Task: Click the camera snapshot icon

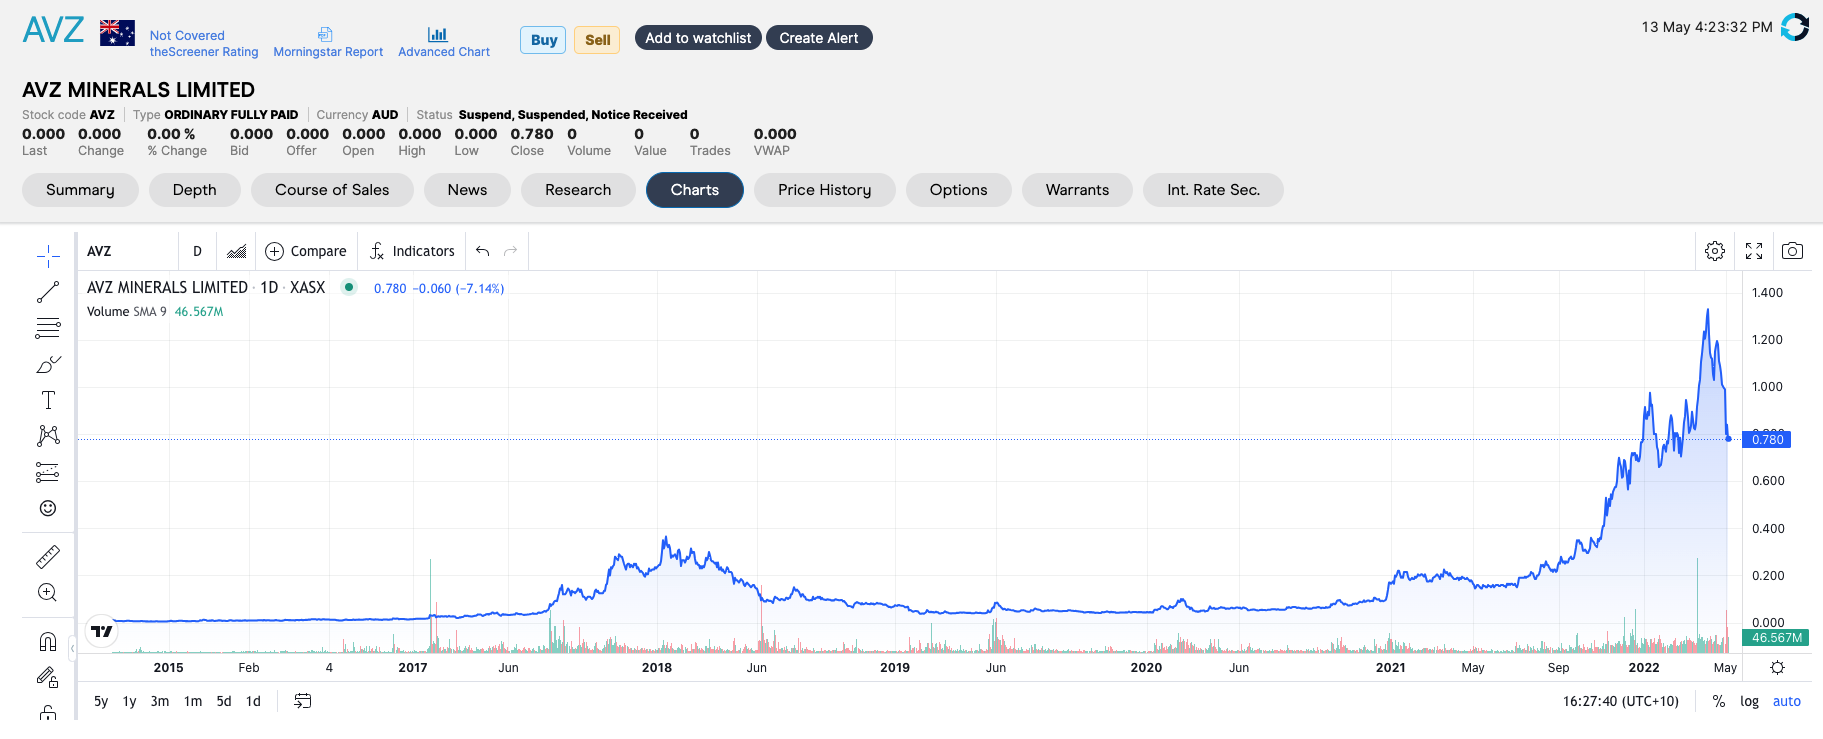Action: (1792, 251)
